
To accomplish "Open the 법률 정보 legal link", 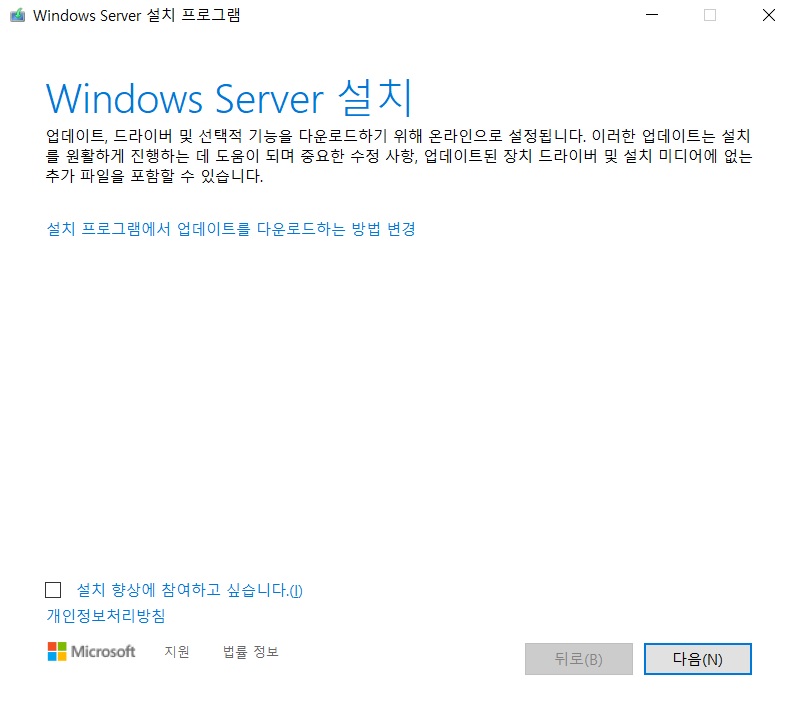I will tap(251, 652).
